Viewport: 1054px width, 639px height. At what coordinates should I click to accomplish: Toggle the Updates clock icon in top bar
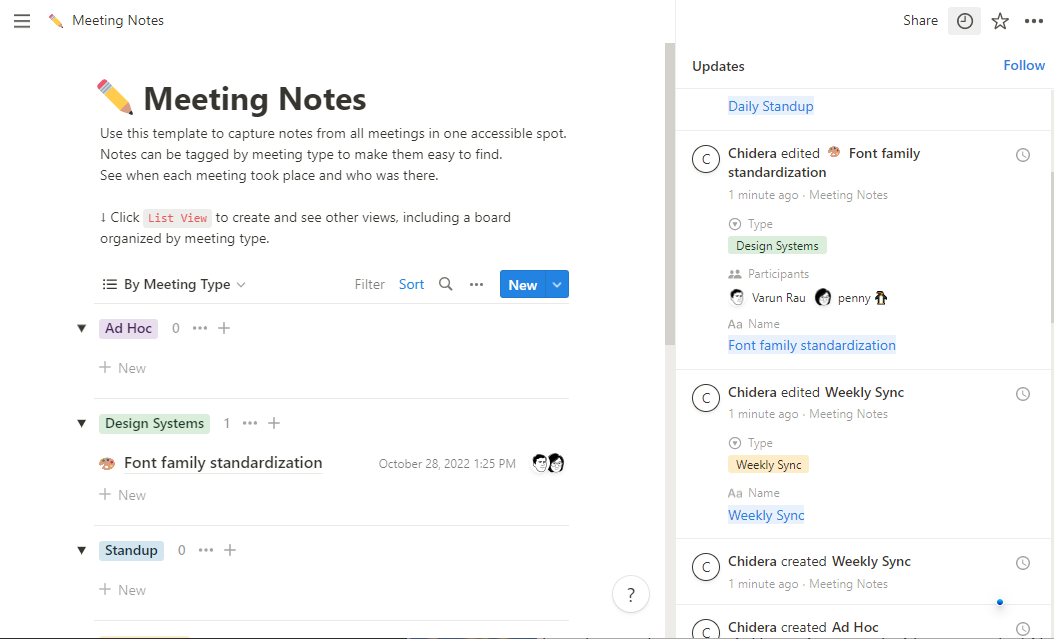pos(964,21)
